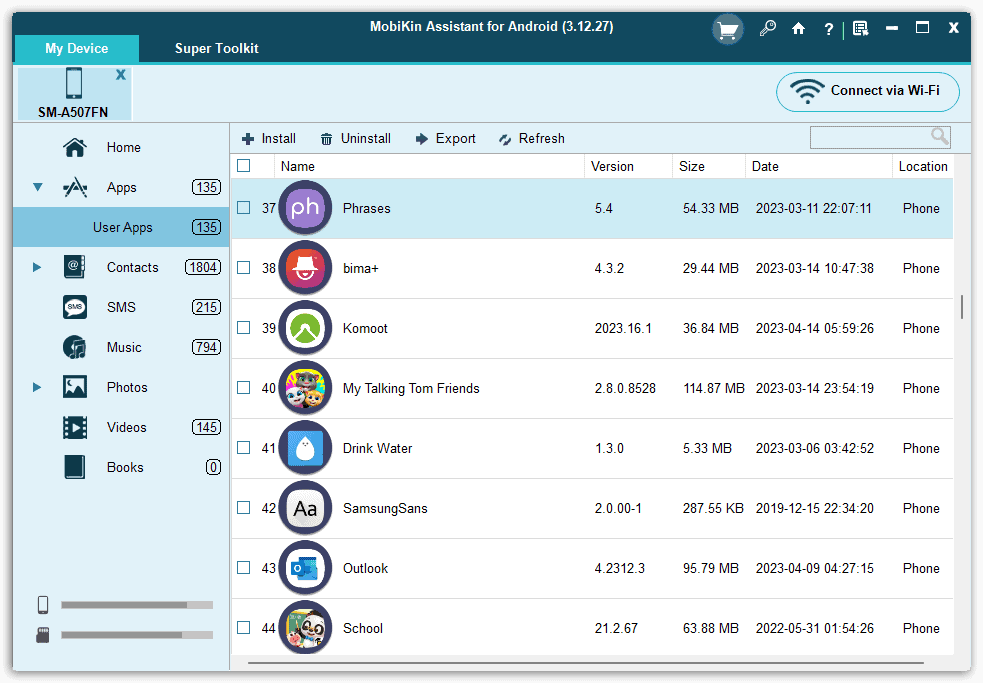Click the vertical scrollbar thumb
983x683 pixels.
(962, 307)
